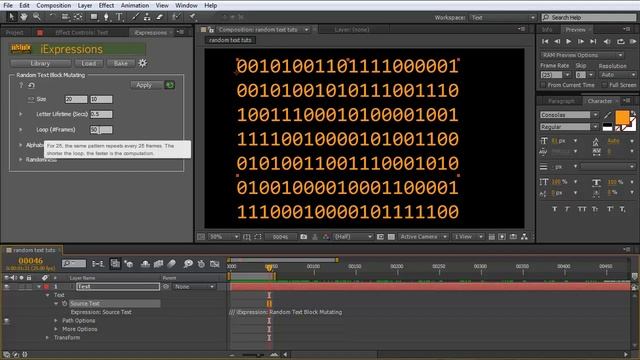640x360 pixels.
Task: Switch to the Project tab
Action: coord(14,33)
